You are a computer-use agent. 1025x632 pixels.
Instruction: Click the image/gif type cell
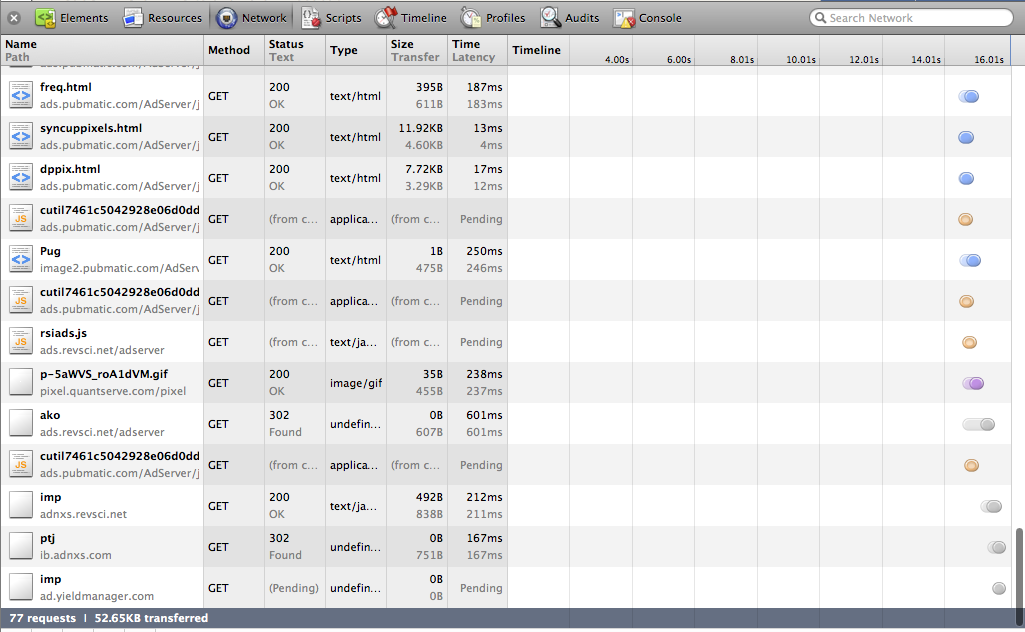[356, 383]
